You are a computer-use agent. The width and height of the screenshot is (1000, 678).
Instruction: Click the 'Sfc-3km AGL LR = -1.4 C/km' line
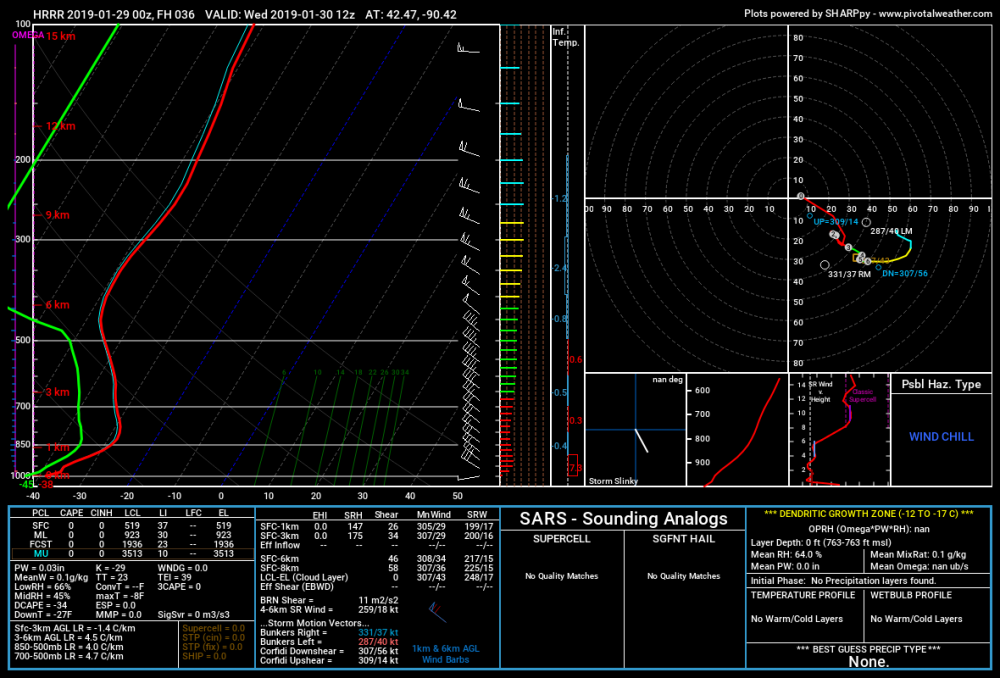click(75, 628)
